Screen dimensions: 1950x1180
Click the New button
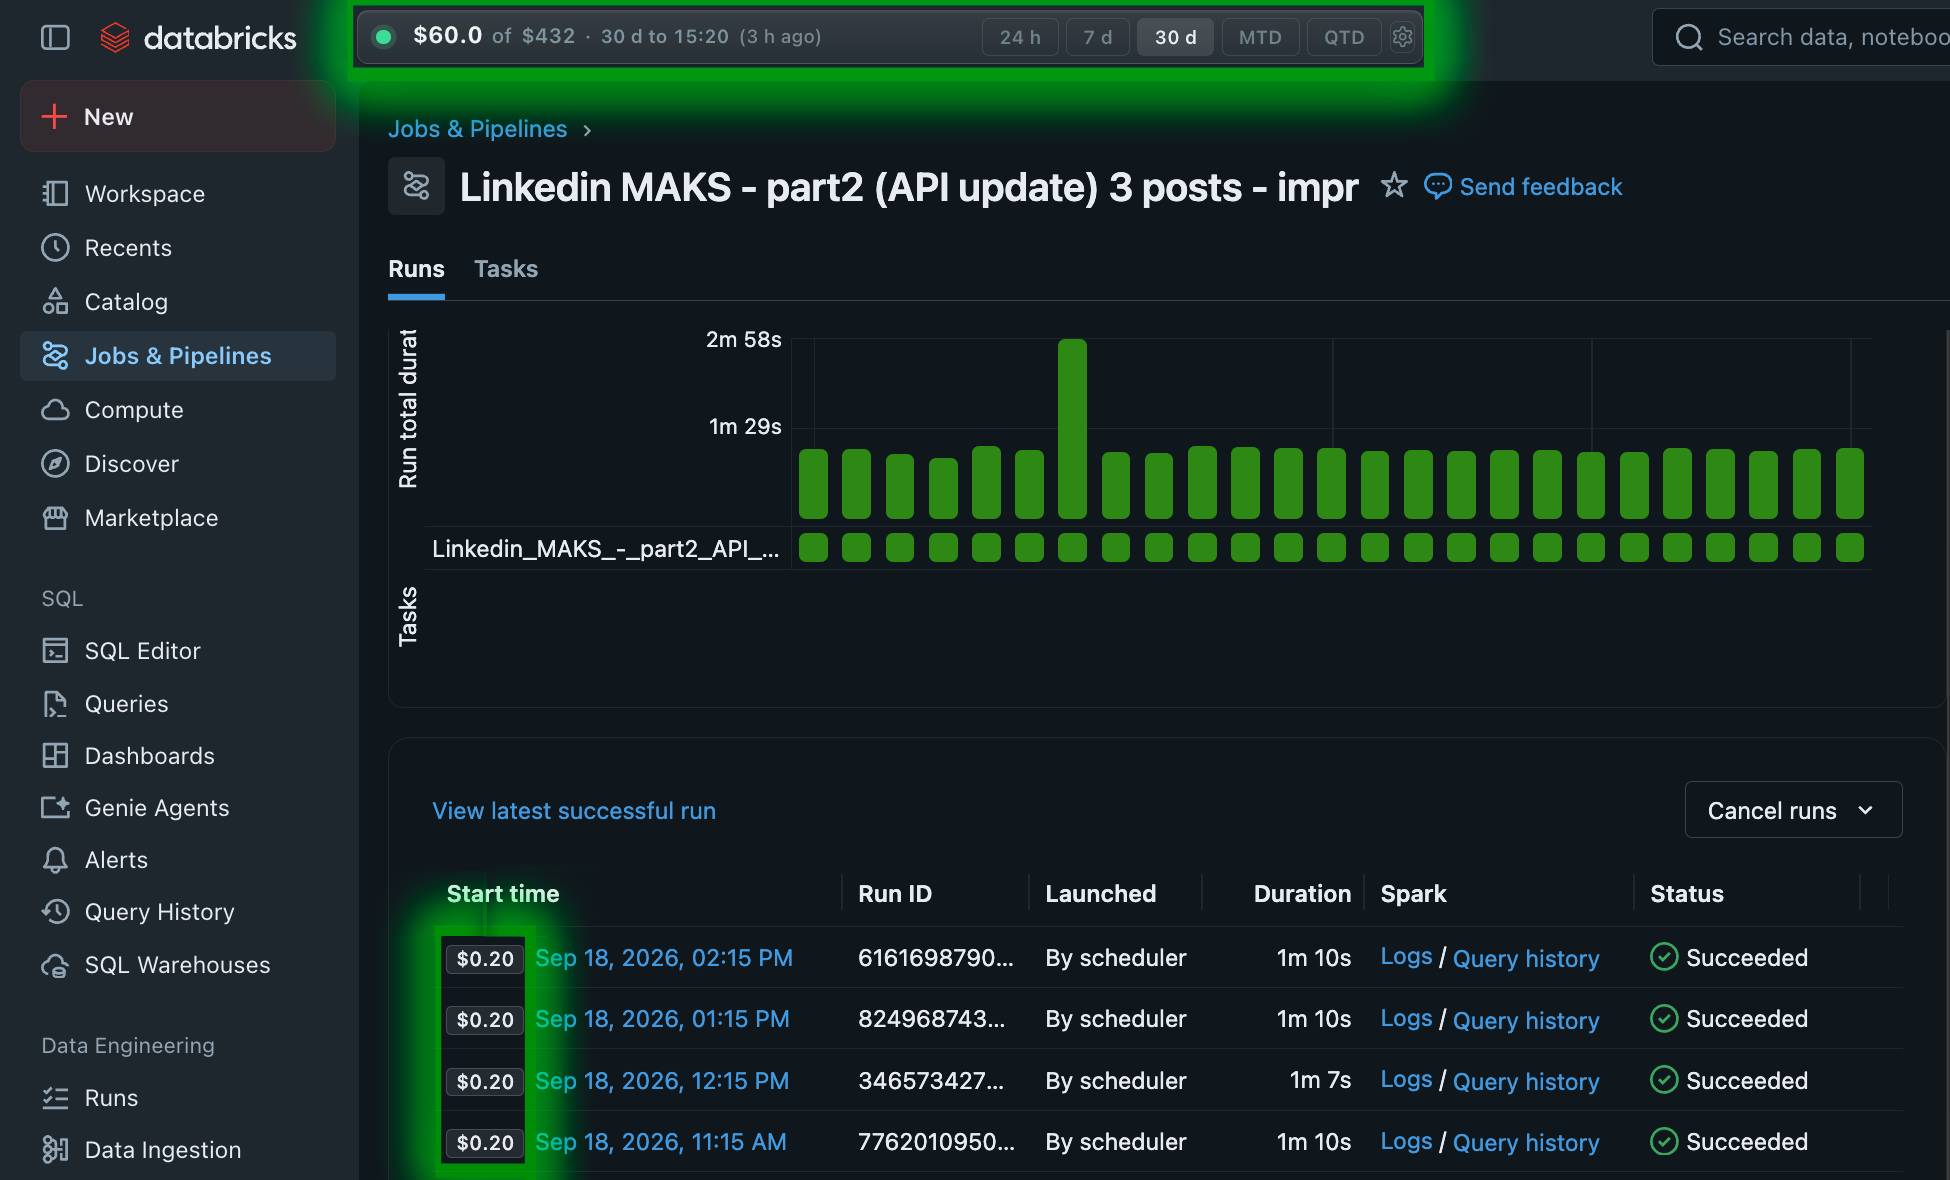pos(178,117)
